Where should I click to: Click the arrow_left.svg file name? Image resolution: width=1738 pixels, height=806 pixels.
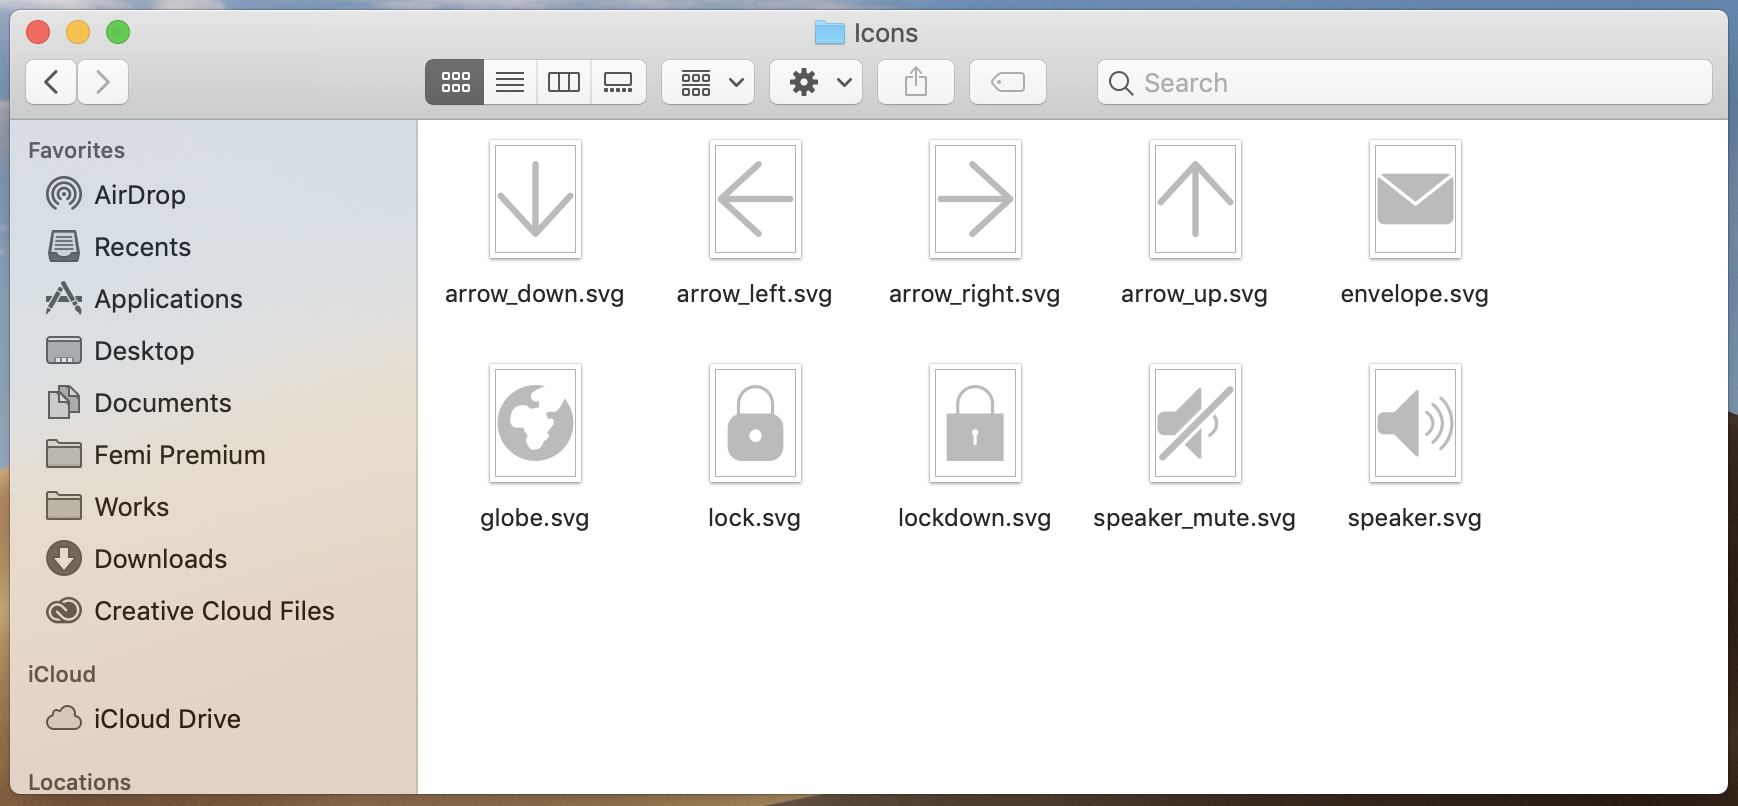coord(755,294)
